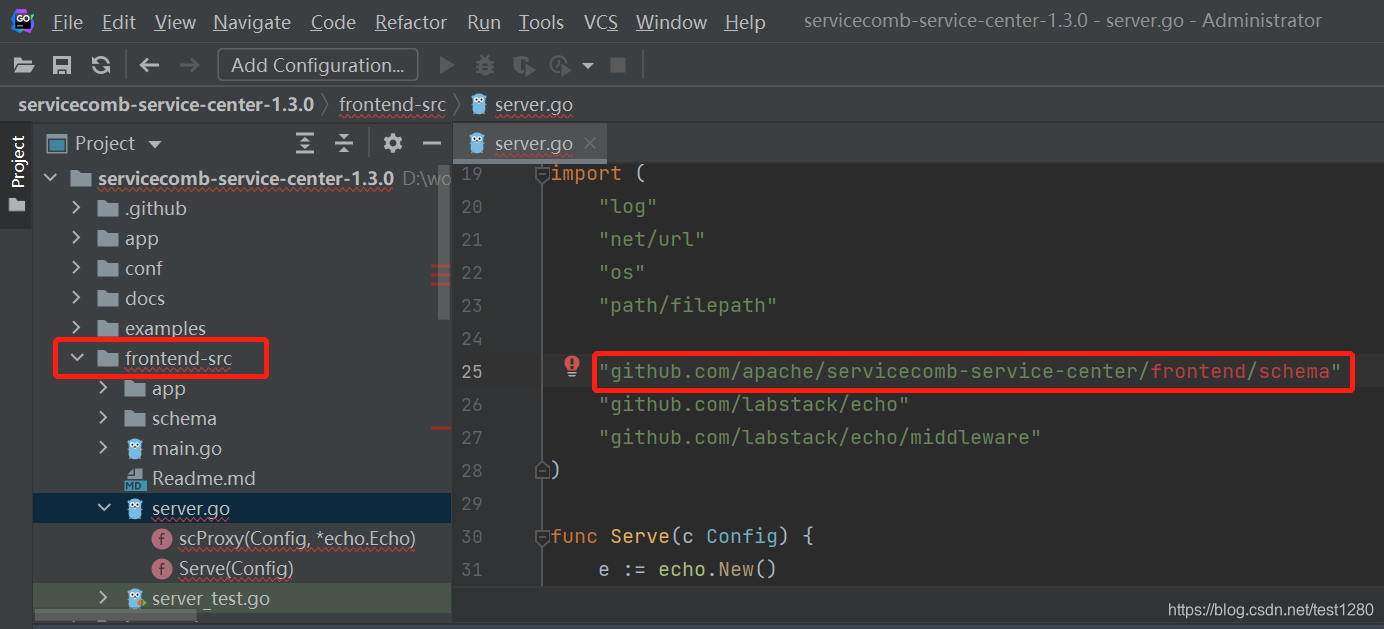Open the View menu

[x=175, y=21]
